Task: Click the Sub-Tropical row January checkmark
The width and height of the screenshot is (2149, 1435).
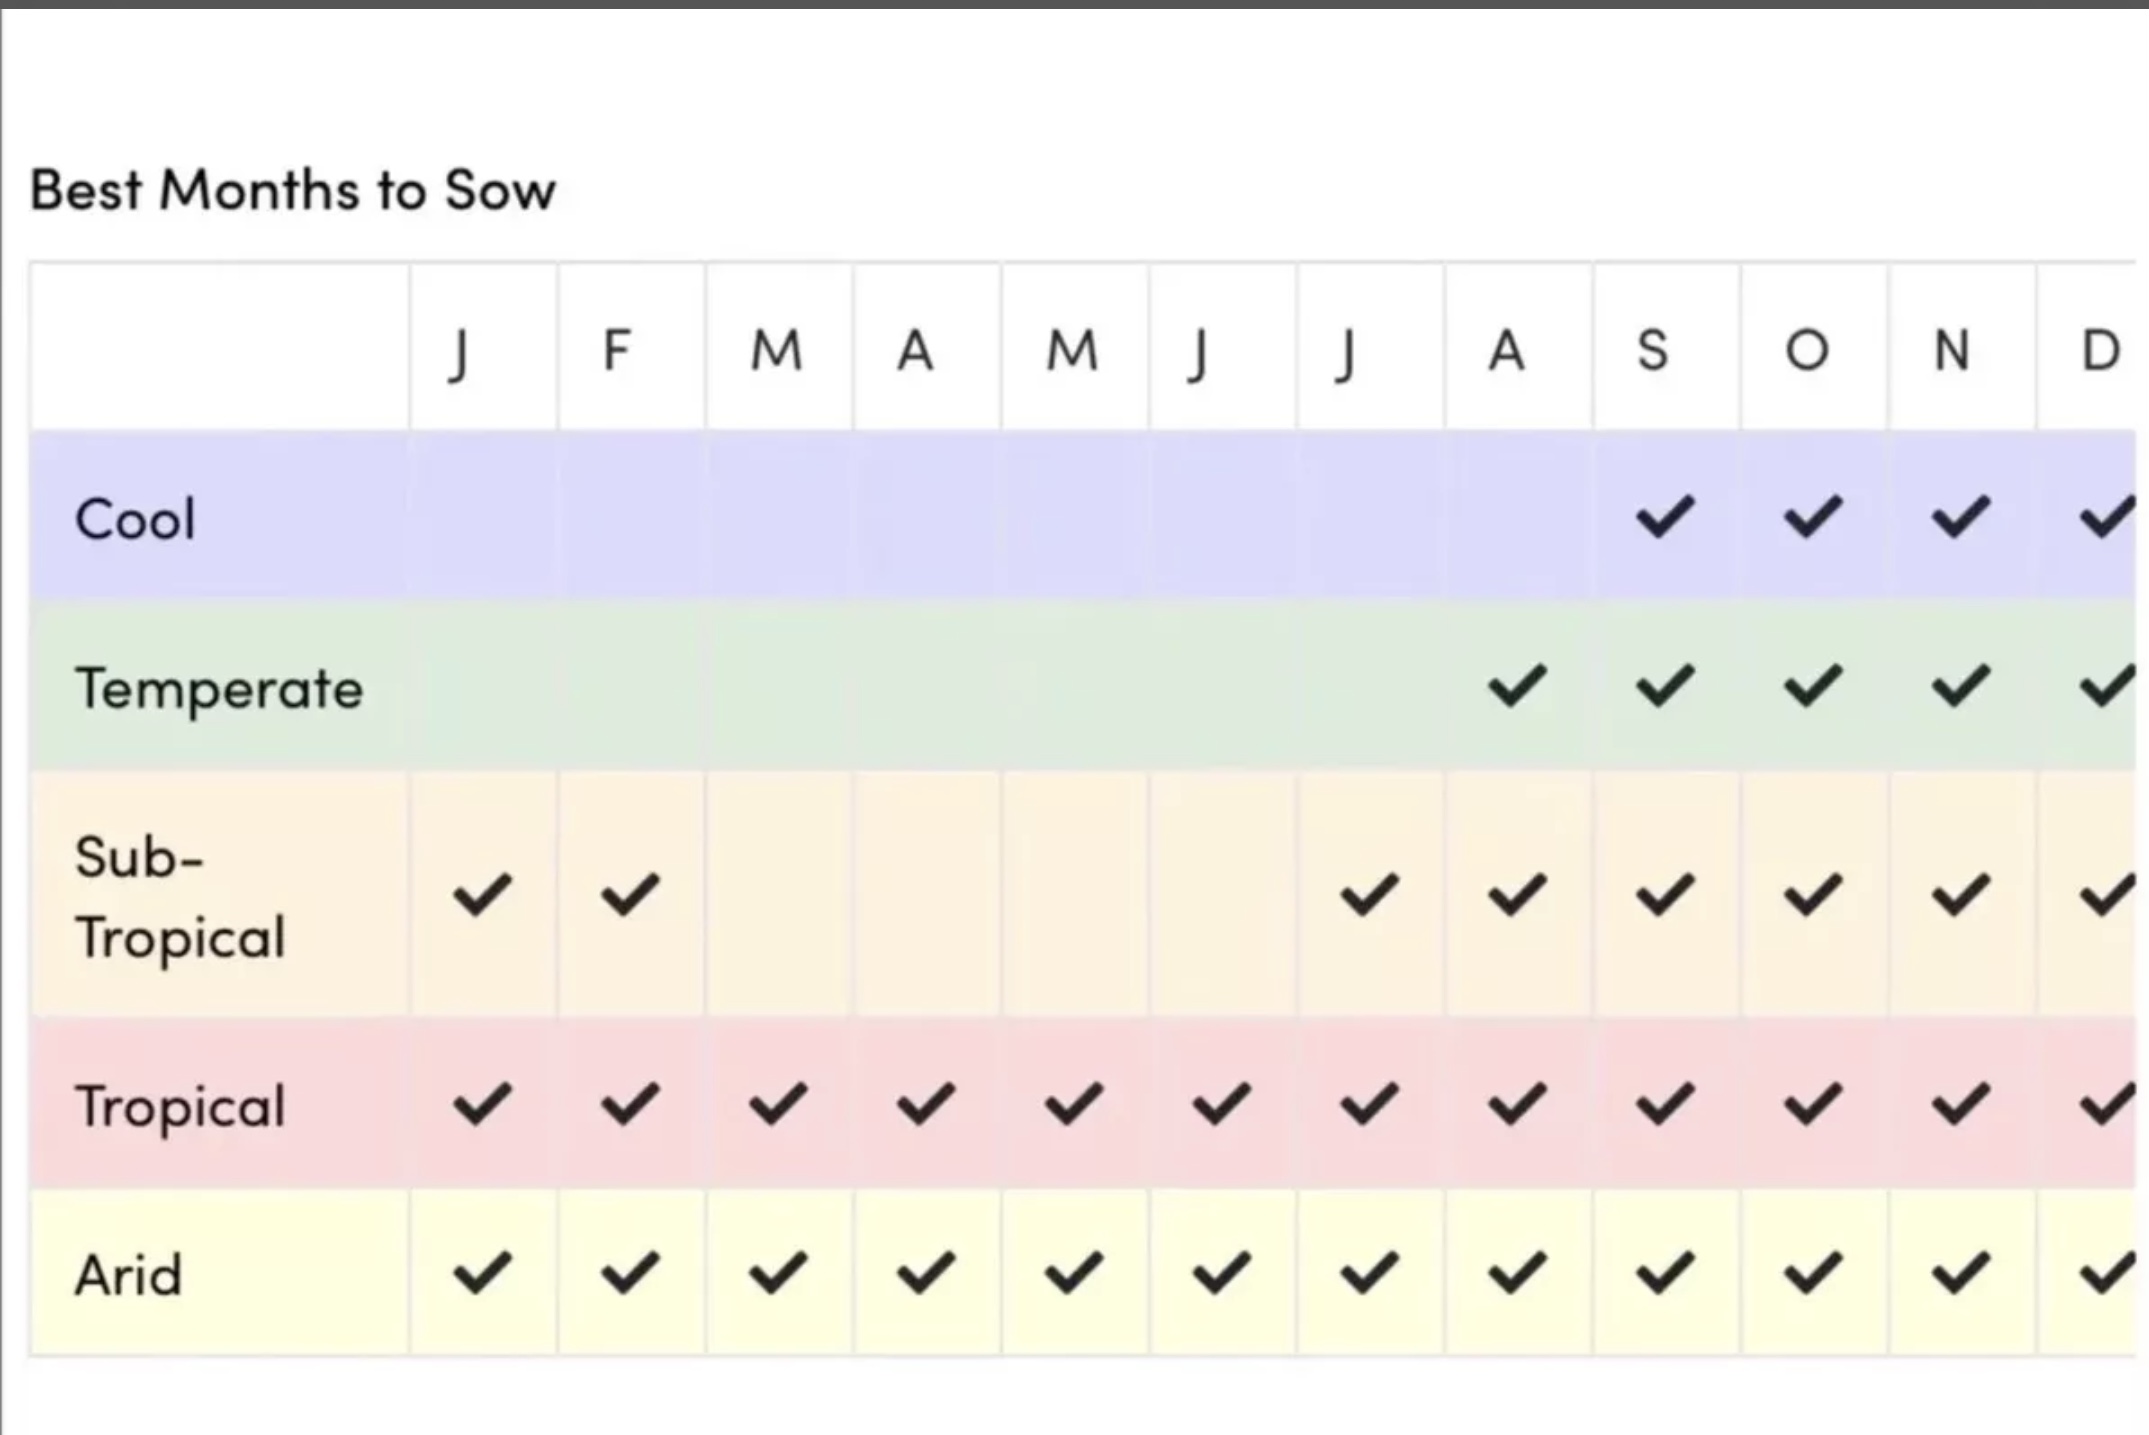Action: [x=482, y=894]
